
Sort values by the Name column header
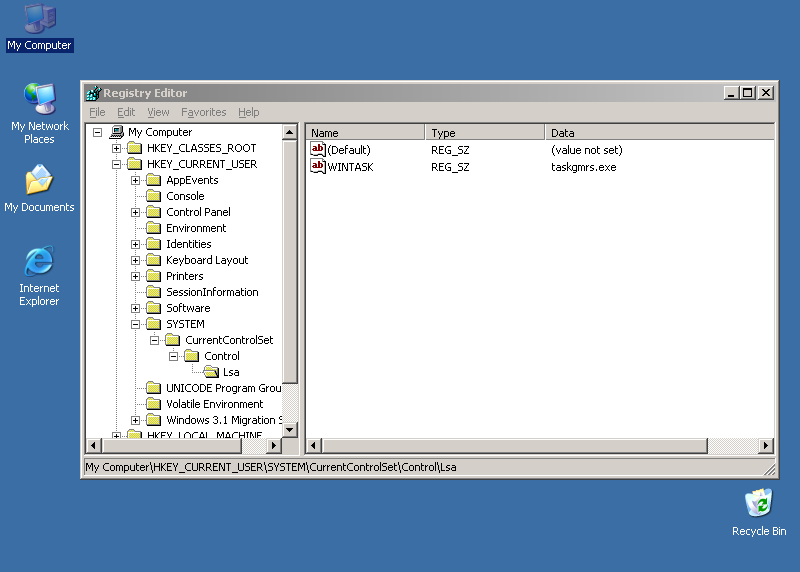click(x=365, y=133)
